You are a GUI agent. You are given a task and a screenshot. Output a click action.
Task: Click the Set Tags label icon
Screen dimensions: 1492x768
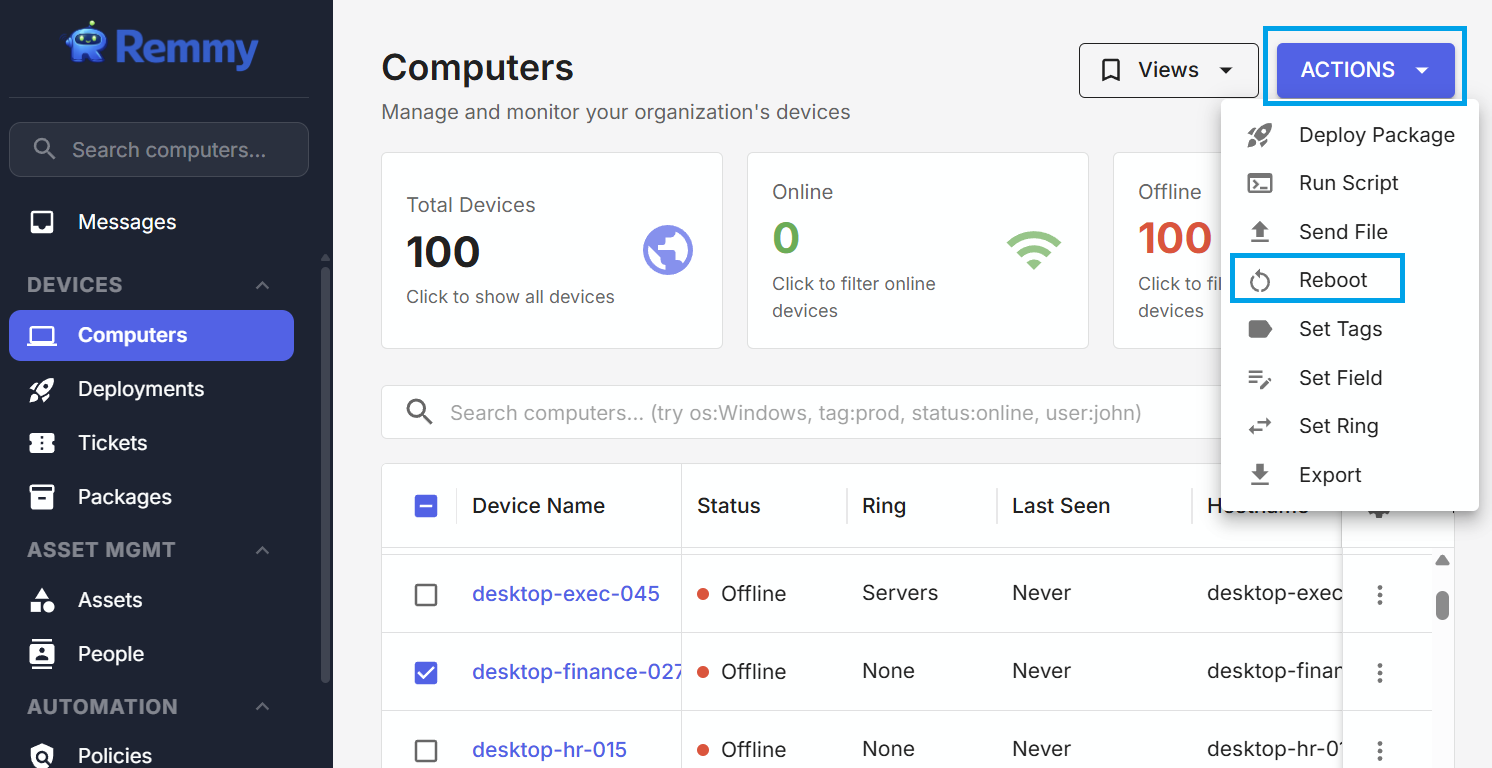pos(1260,329)
